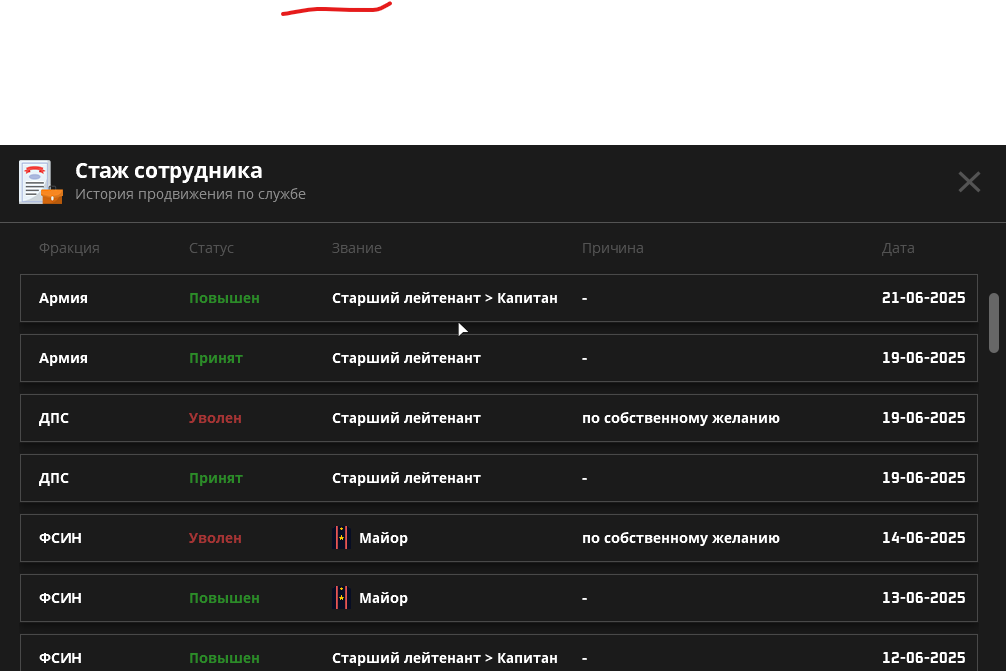The image size is (1006, 671).
Task: Click Повышен status in 12-06-2025 row
Action: click(224, 658)
